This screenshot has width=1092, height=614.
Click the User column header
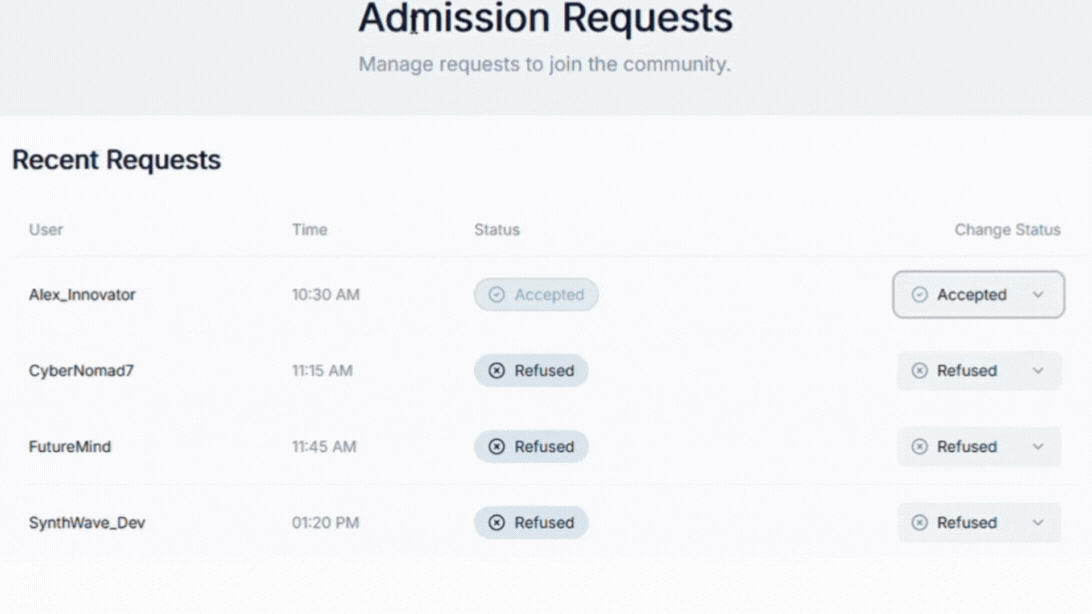pyautogui.click(x=46, y=230)
